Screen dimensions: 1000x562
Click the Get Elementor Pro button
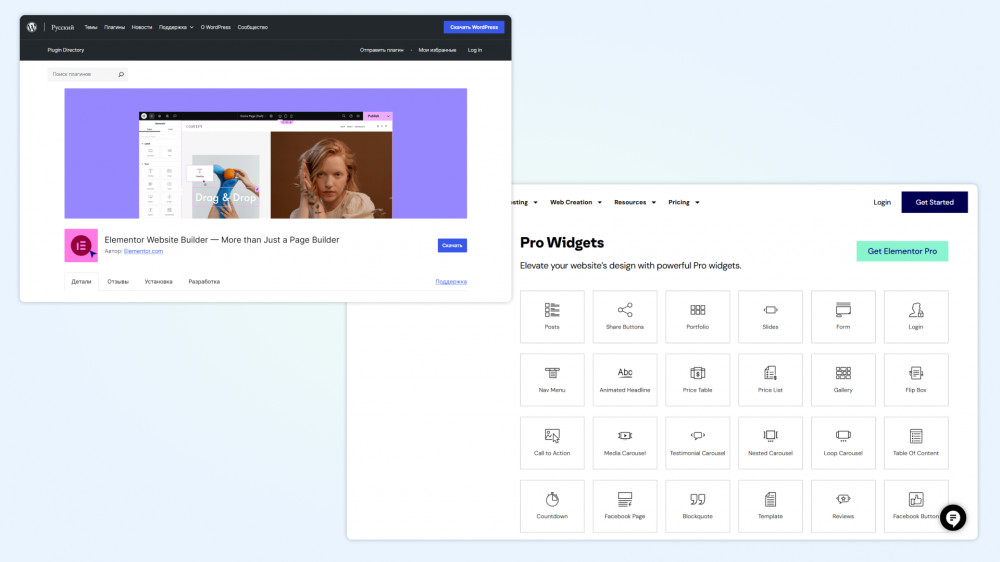(902, 251)
